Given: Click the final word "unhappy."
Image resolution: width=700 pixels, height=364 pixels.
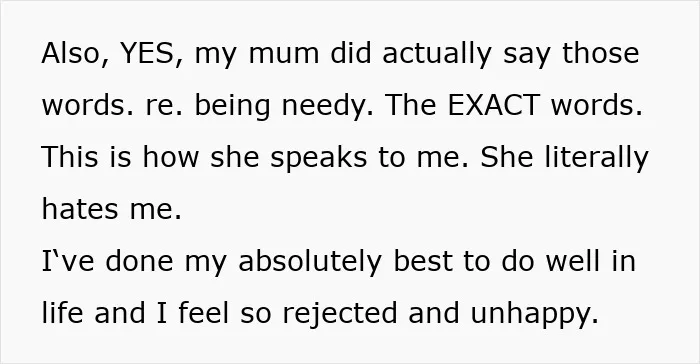Looking at the screenshot, I should pos(534,314).
